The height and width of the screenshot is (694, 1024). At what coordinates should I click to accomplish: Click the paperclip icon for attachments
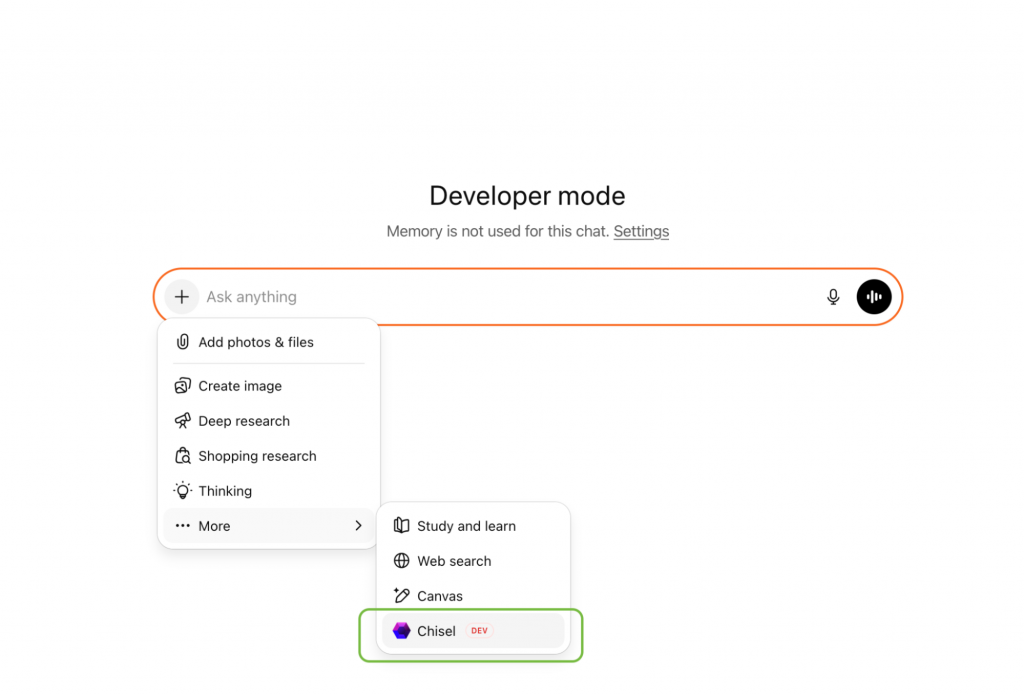(182, 342)
